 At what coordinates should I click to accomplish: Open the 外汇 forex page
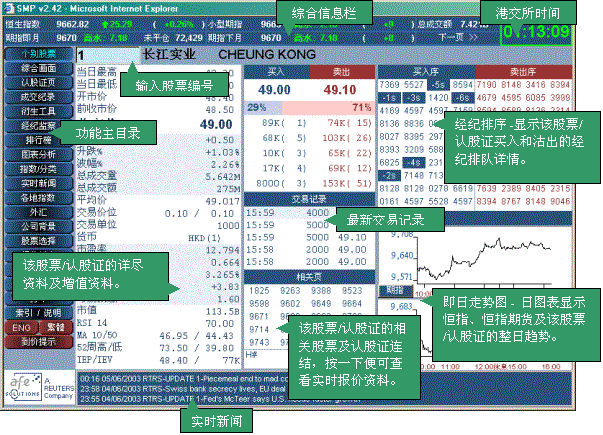click(38, 212)
